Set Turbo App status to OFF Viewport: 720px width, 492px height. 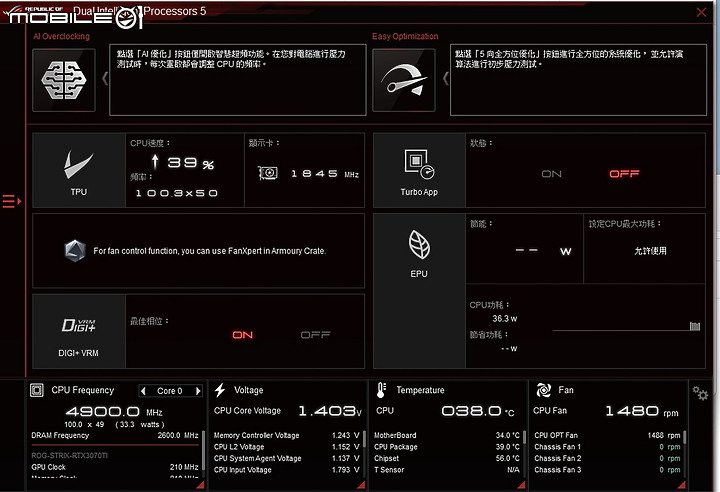[624, 174]
